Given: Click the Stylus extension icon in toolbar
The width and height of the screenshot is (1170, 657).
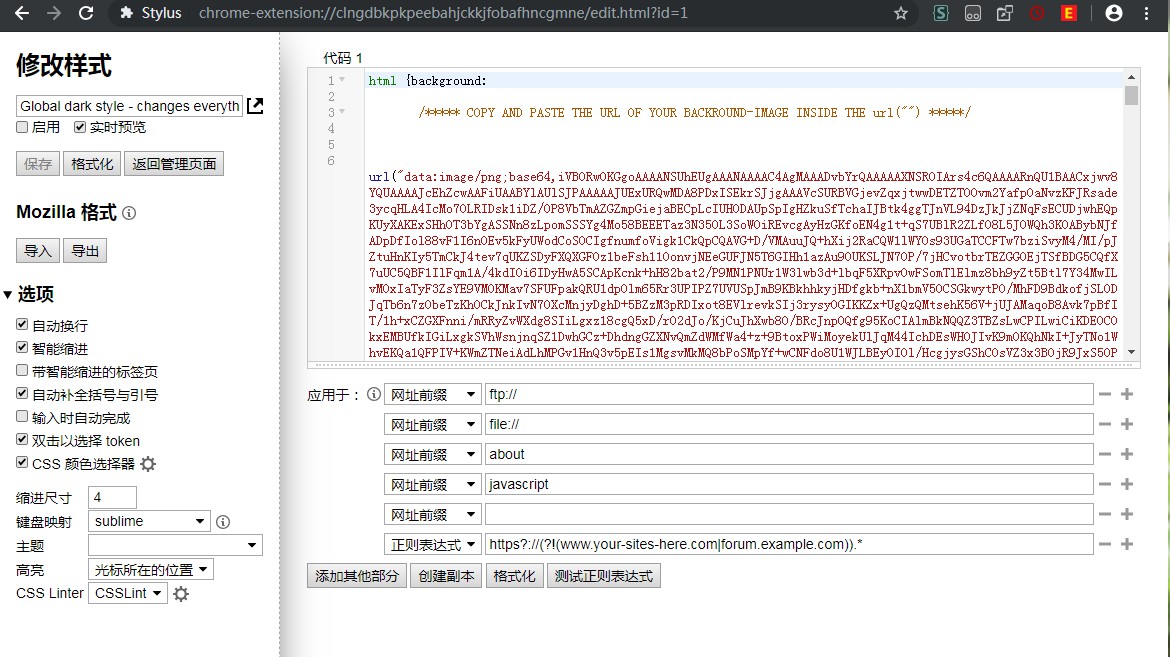Looking at the screenshot, I should coord(941,13).
